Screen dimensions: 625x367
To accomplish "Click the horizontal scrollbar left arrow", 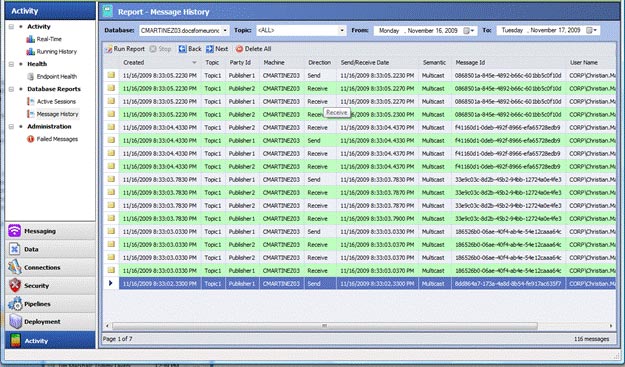I will pos(107,326).
